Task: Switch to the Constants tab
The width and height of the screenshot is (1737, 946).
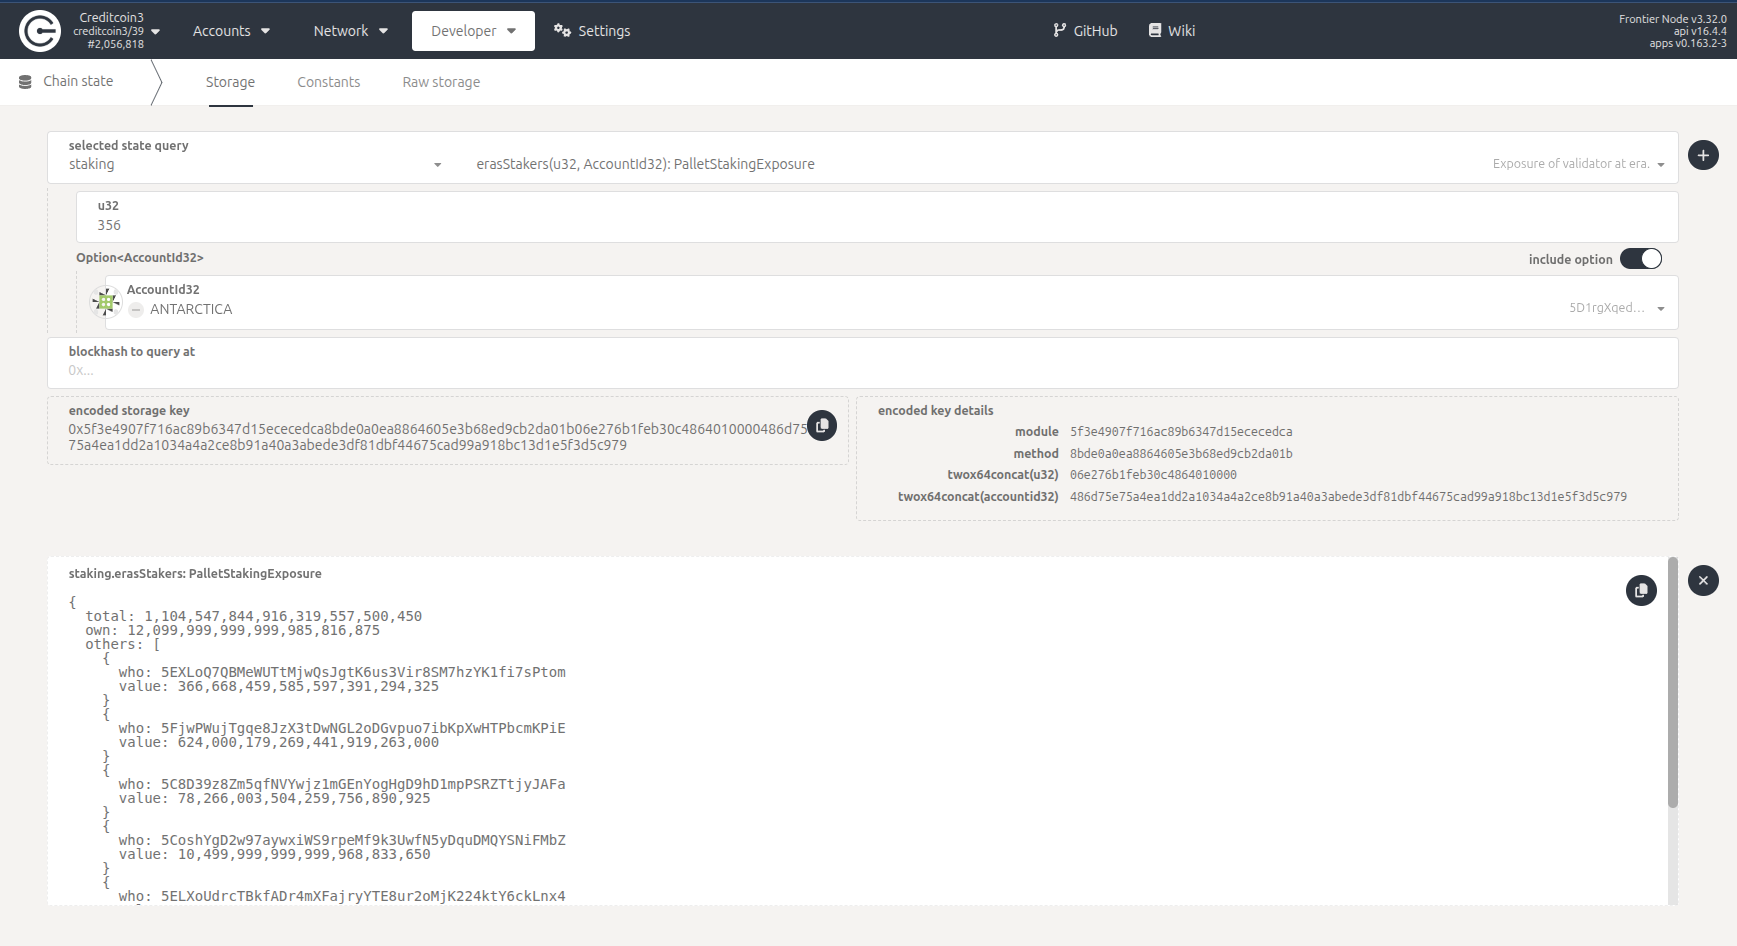Action: coord(328,82)
